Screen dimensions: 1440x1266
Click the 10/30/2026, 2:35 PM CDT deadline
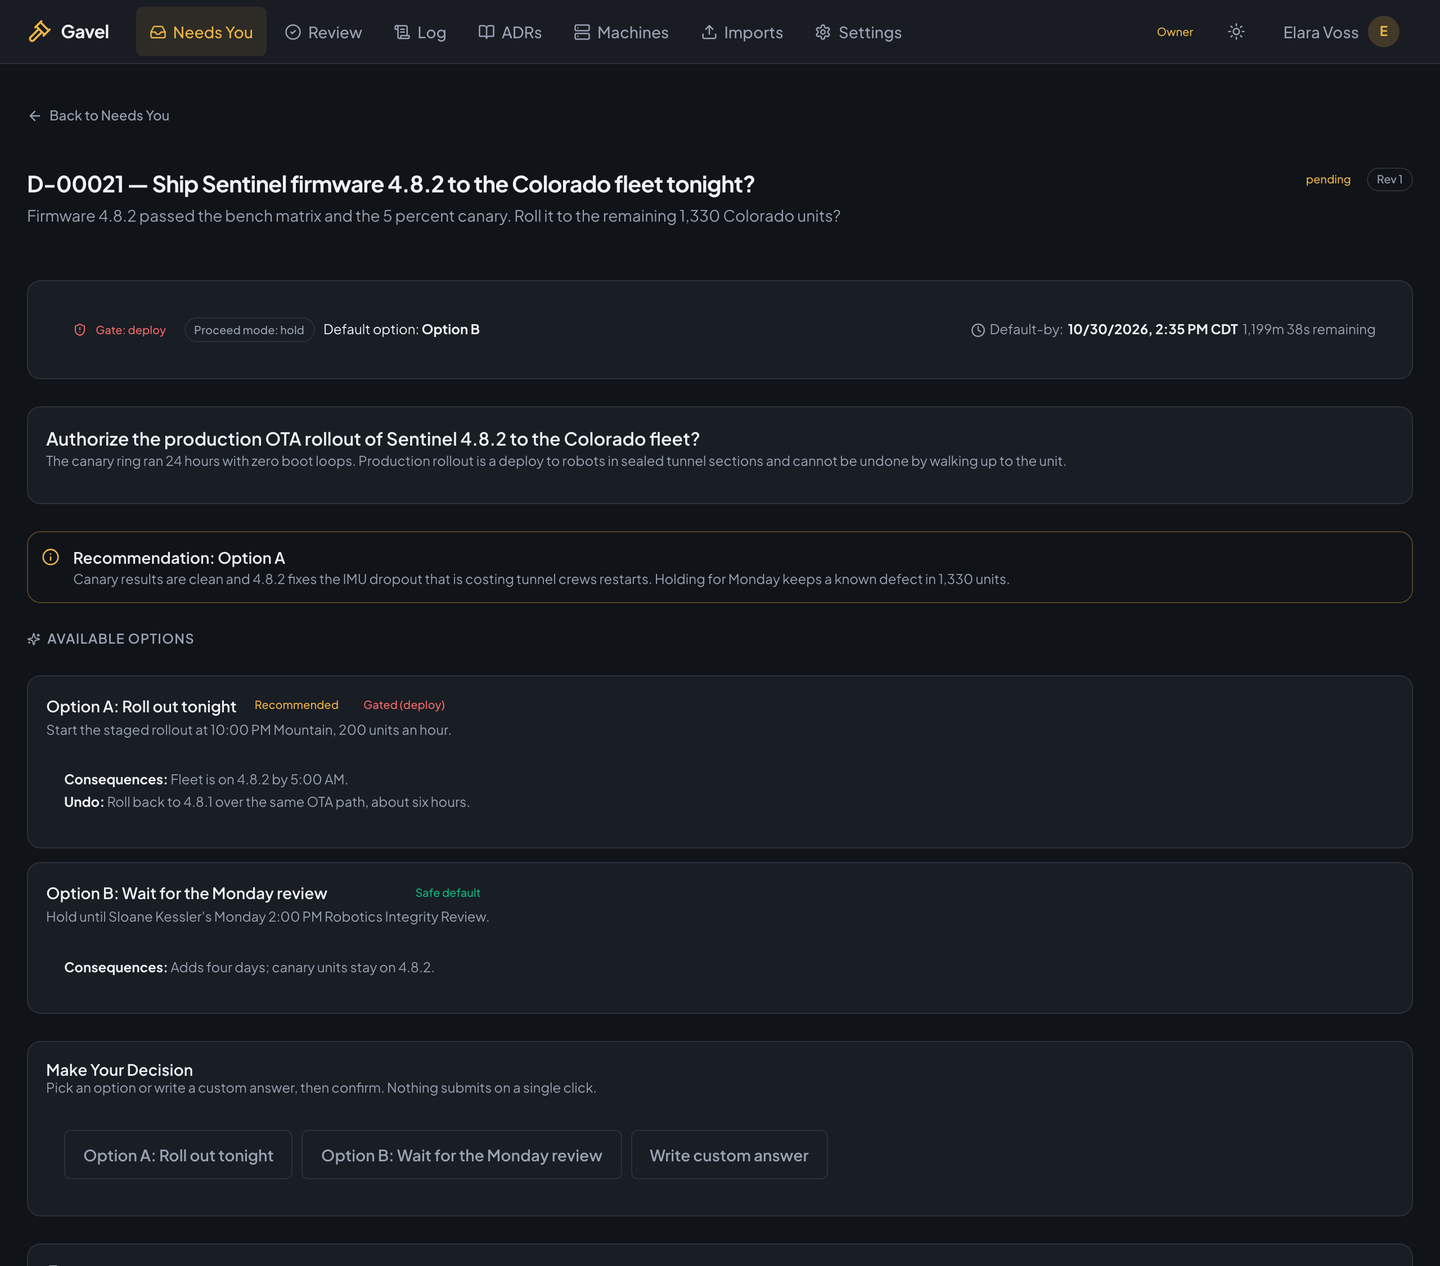point(1152,329)
